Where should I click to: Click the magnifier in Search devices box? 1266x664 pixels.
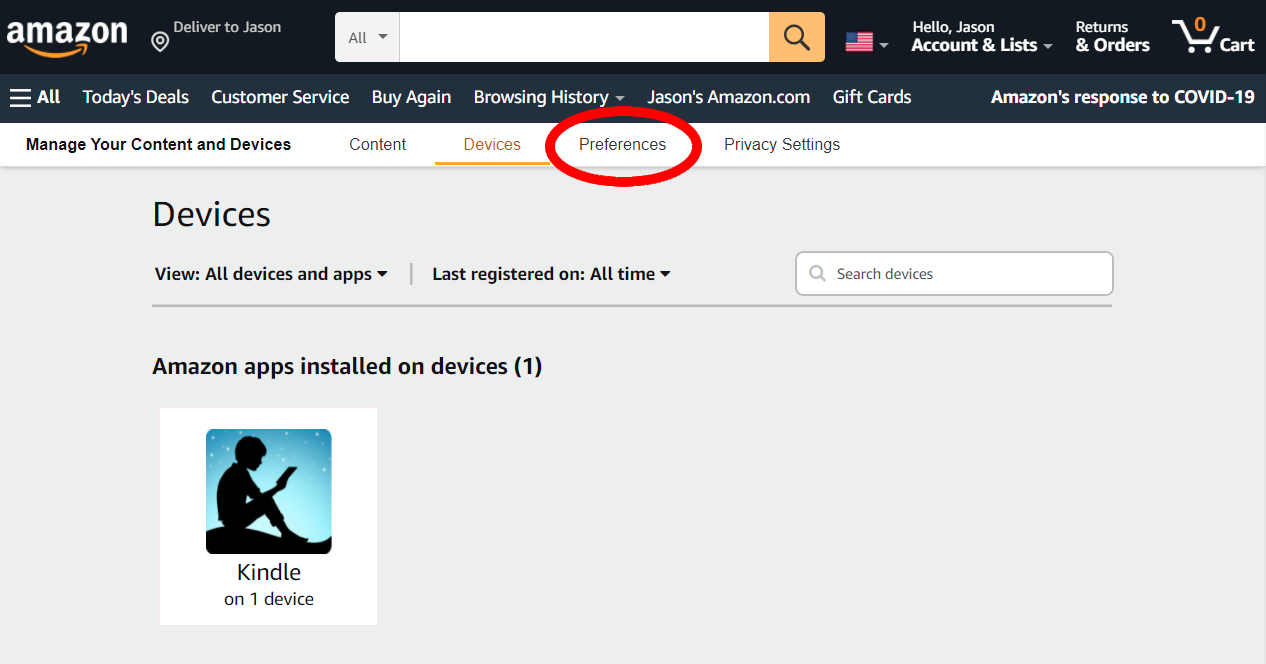tap(817, 274)
